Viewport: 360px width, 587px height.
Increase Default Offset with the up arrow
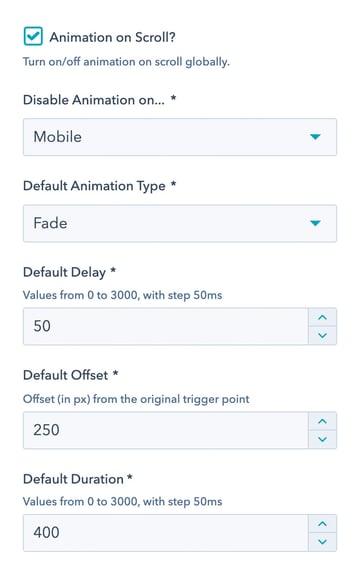322,421
